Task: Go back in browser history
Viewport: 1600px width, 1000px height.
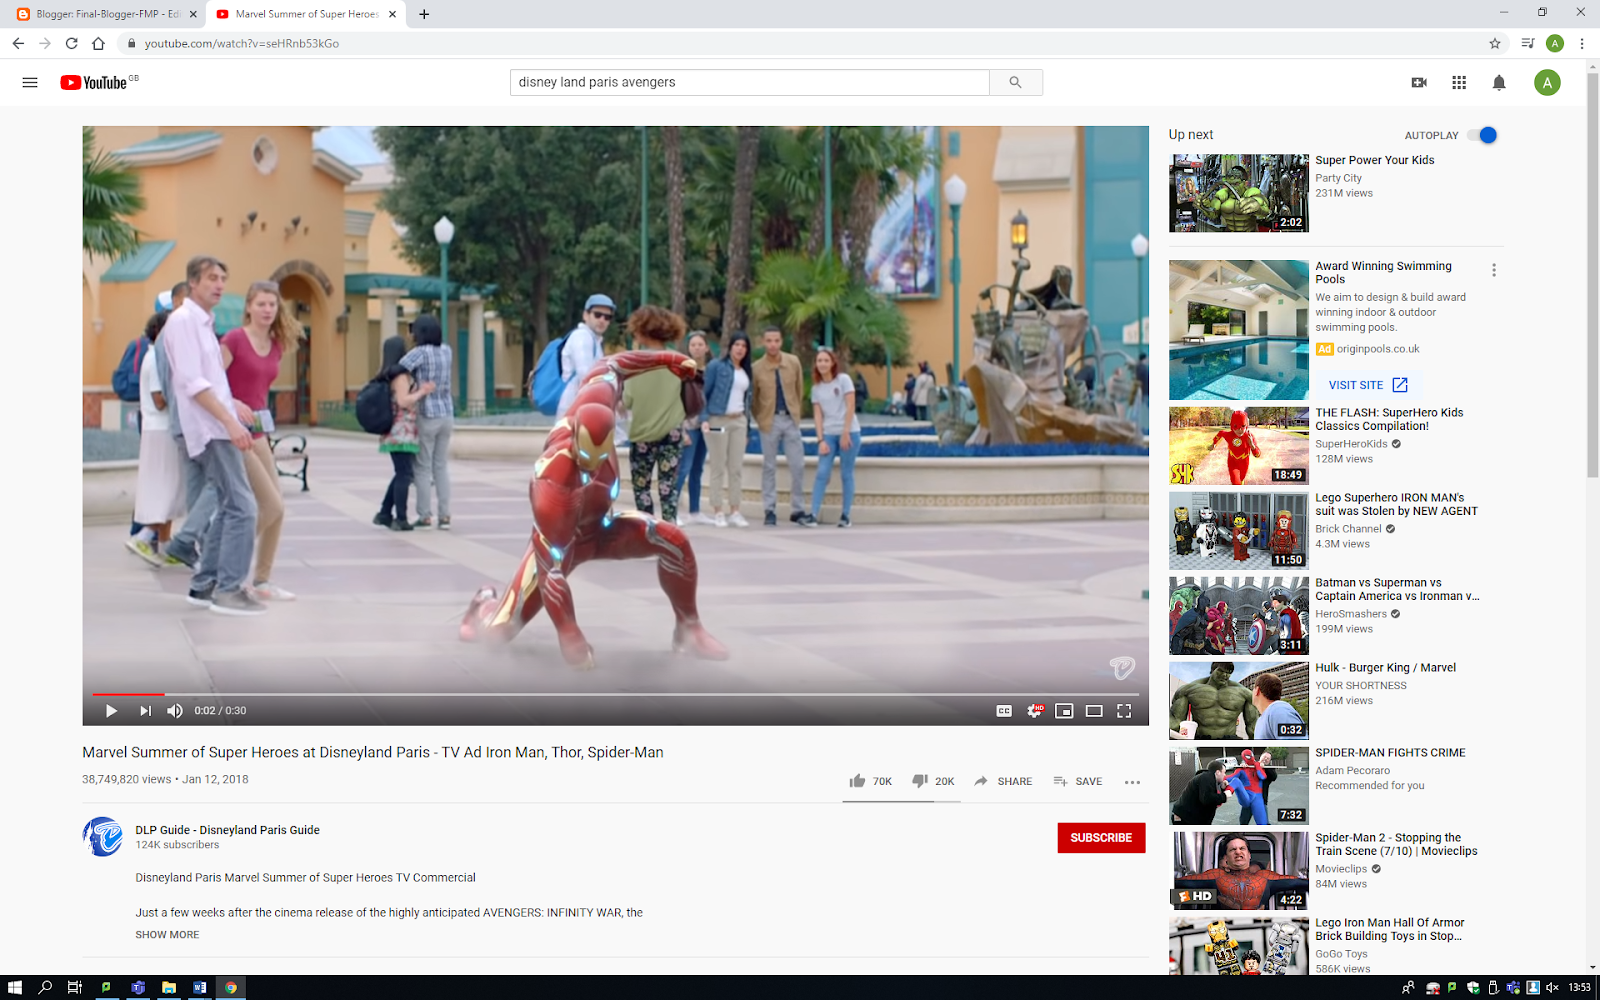Action: coord(18,43)
